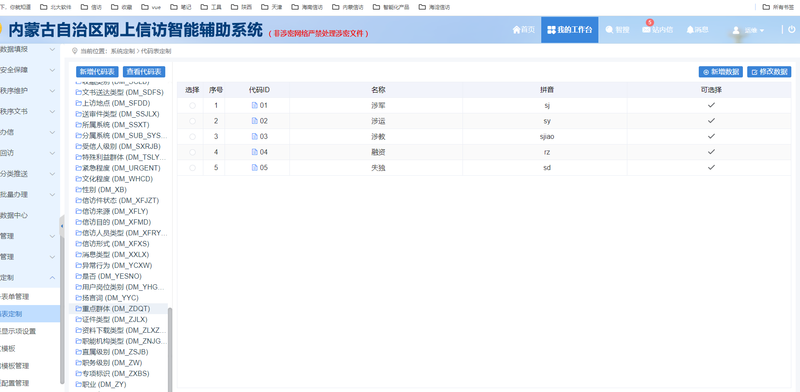Click the 修改数据 button
Screen dimensions: 800x392
pyautogui.click(x=769, y=72)
